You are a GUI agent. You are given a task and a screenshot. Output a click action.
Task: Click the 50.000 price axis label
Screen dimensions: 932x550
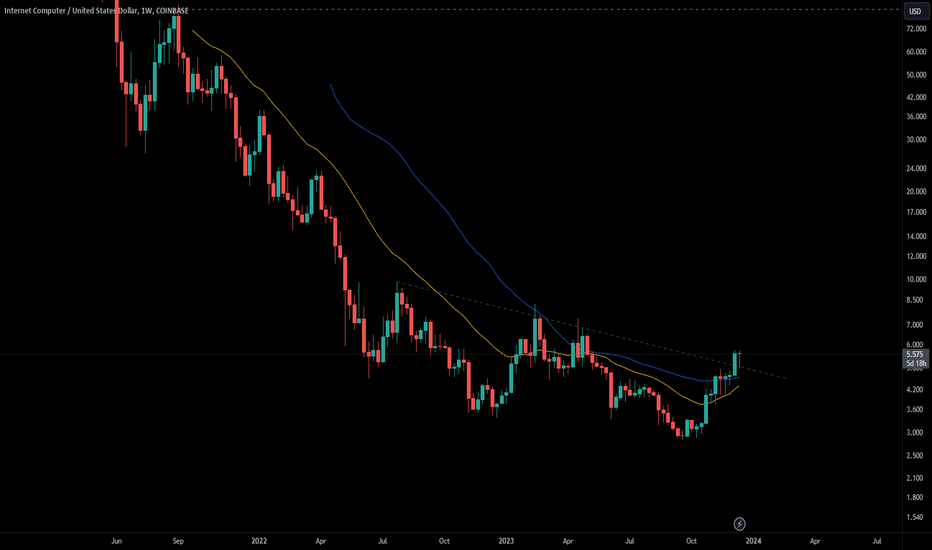(x=916, y=75)
